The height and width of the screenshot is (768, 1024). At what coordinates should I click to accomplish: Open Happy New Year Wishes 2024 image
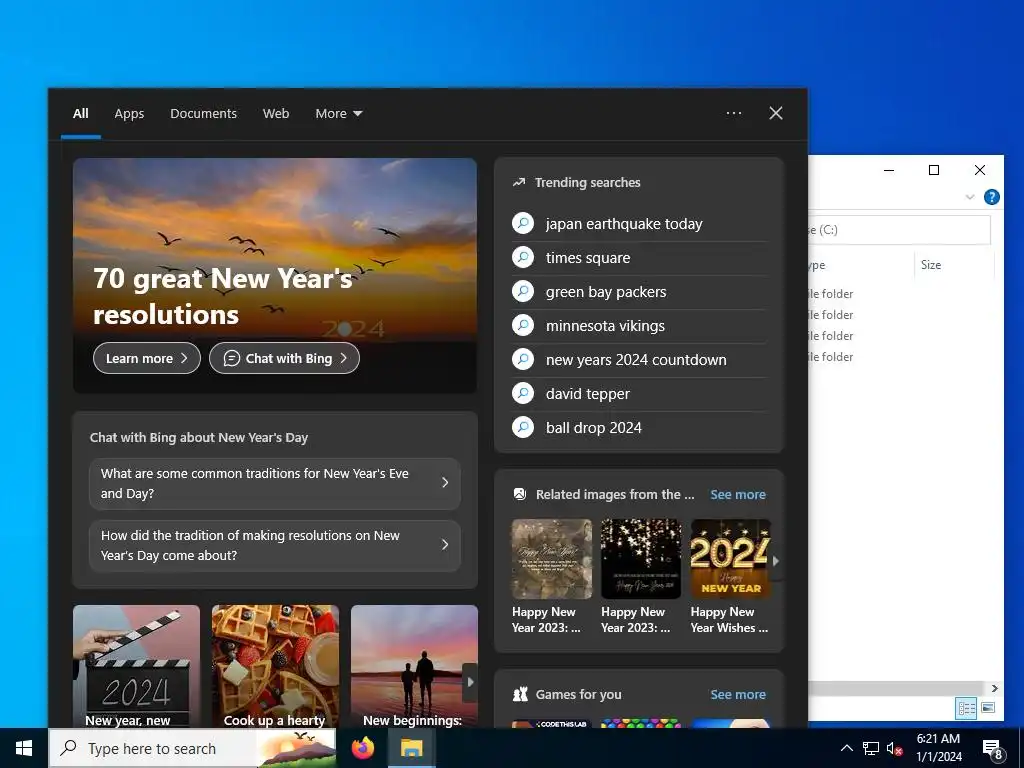pos(730,558)
